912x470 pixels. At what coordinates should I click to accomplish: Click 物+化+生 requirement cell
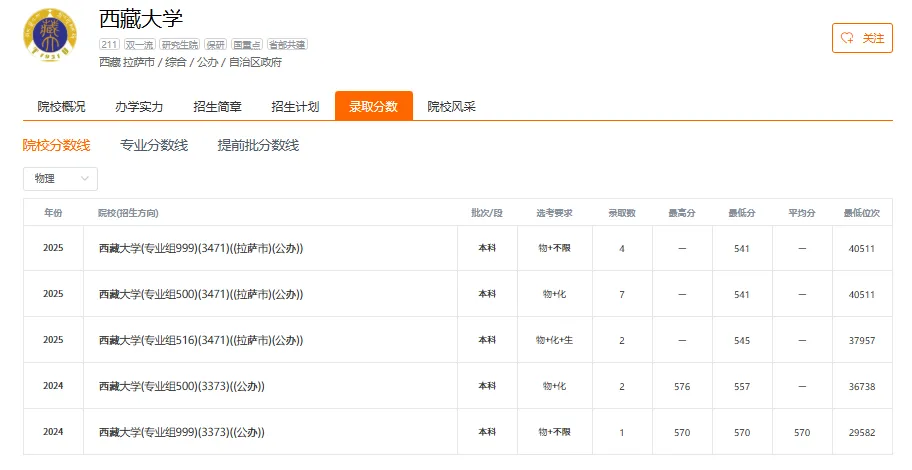coord(554,340)
